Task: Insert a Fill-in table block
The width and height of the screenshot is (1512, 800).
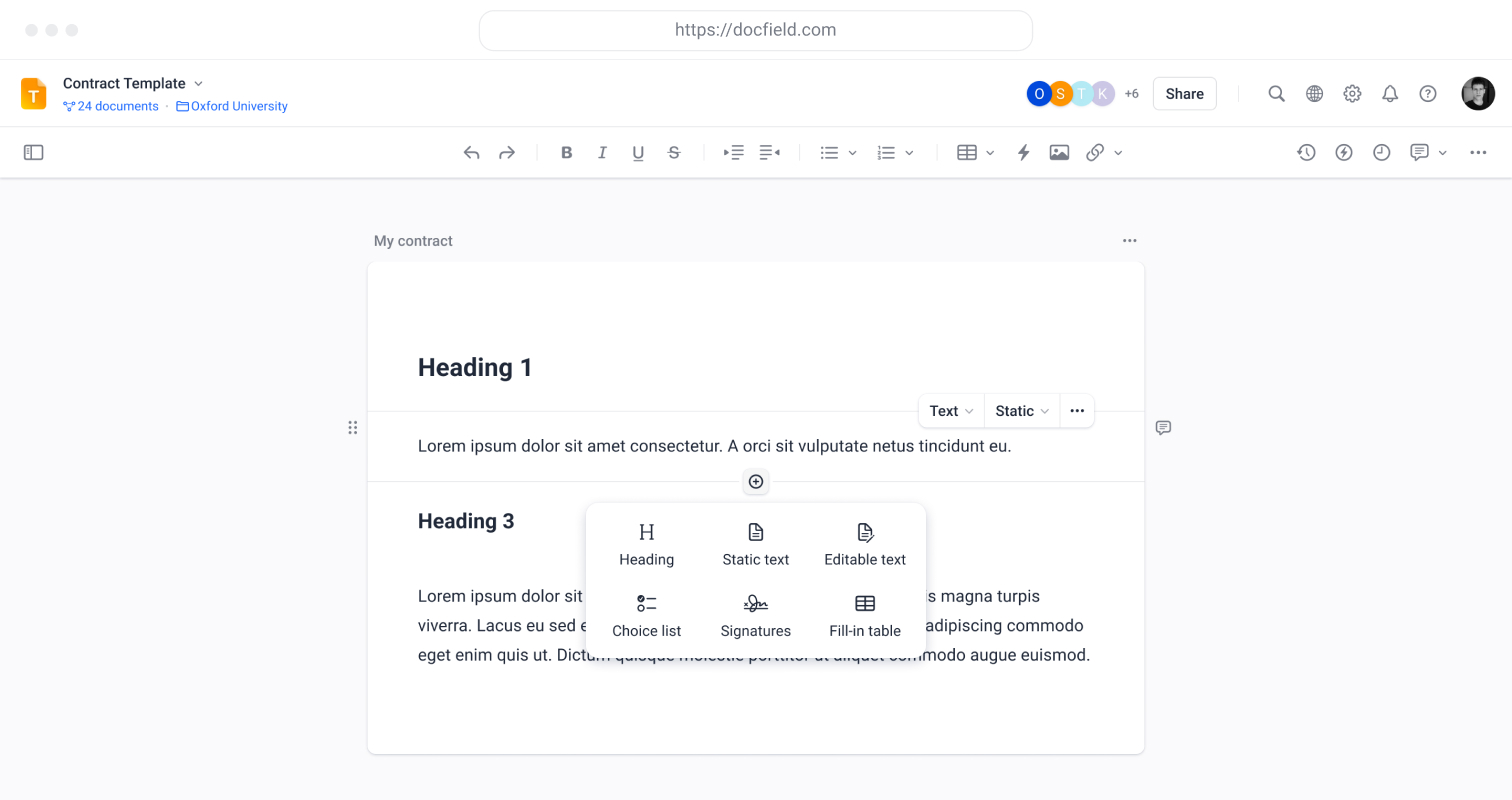Action: [864, 613]
